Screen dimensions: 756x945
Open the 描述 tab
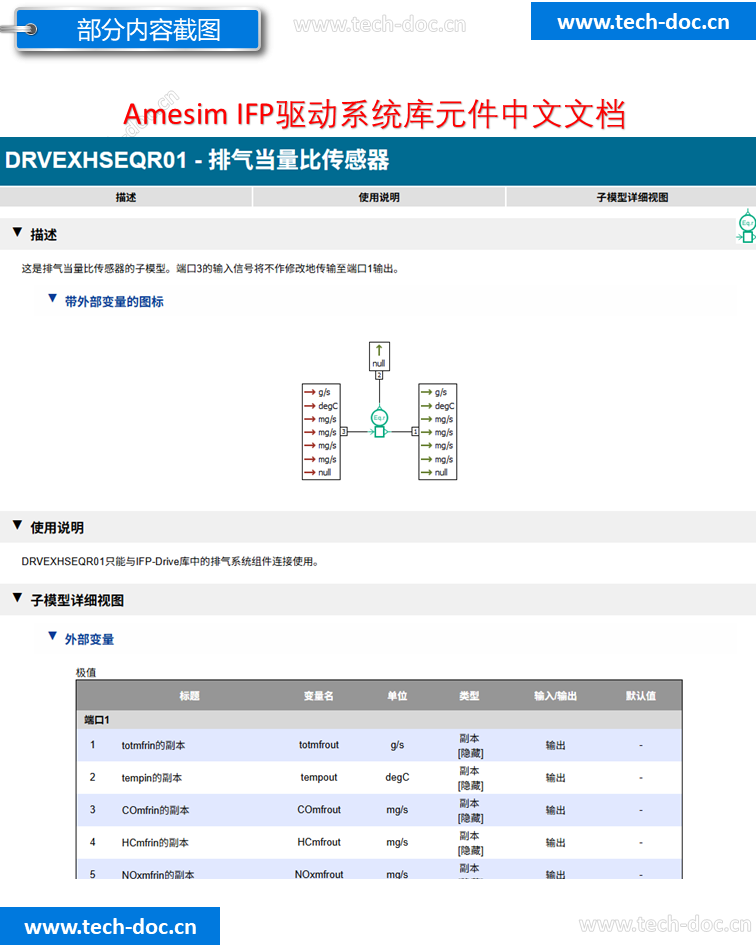[125, 197]
